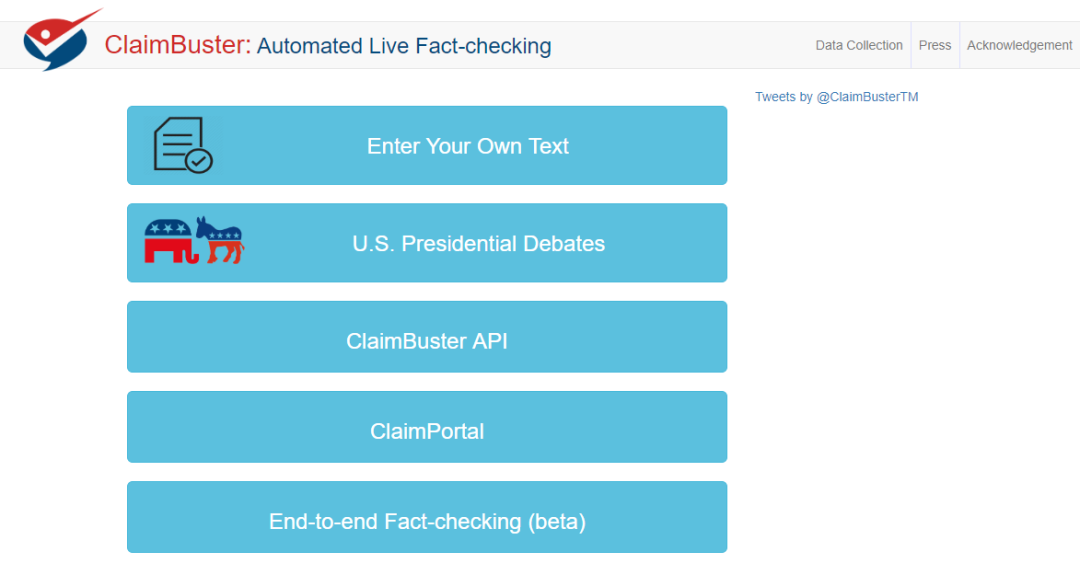The image size is (1080, 586).
Task: Click the "Automated Live Fact-checking" heading text
Action: (404, 46)
